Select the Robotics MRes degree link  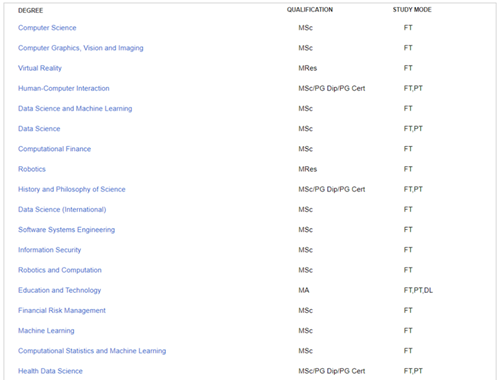click(32, 169)
